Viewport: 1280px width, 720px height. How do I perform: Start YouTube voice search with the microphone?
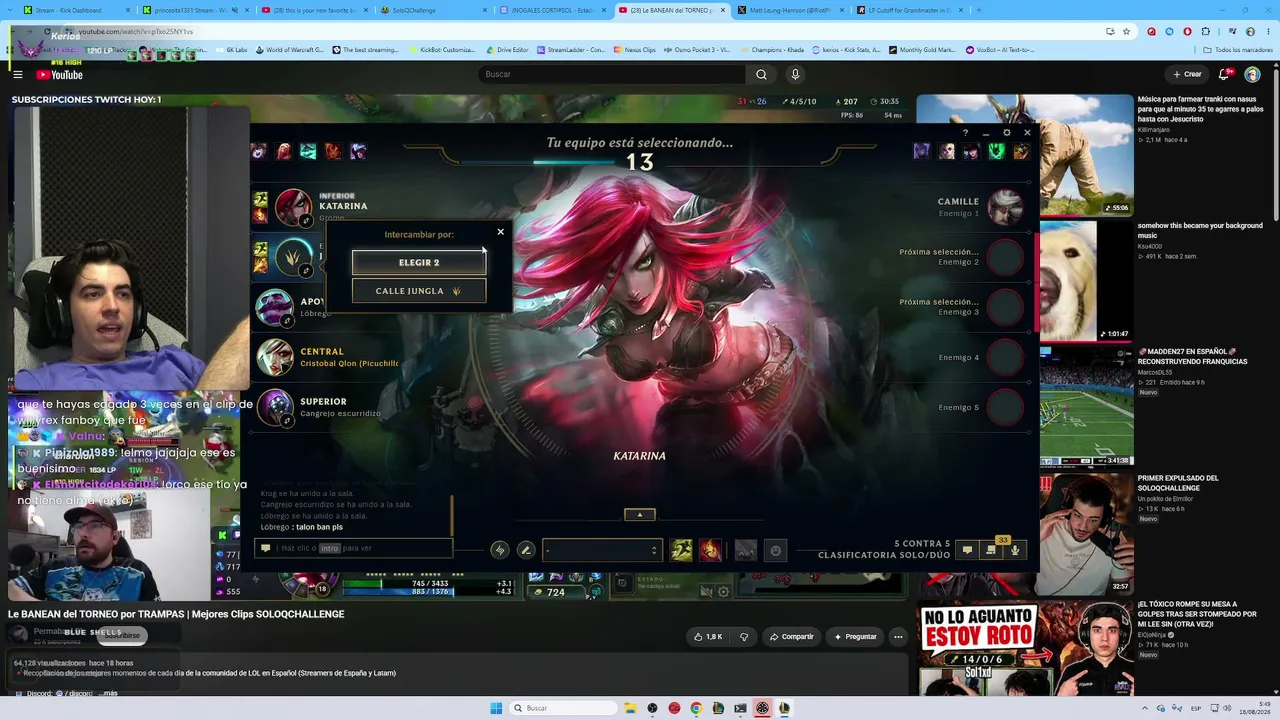pos(795,74)
